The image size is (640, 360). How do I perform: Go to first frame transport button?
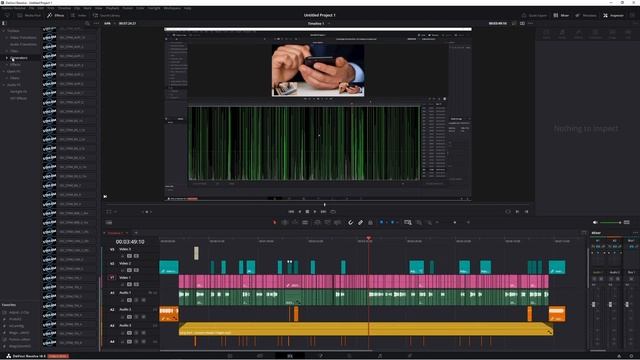(291, 212)
